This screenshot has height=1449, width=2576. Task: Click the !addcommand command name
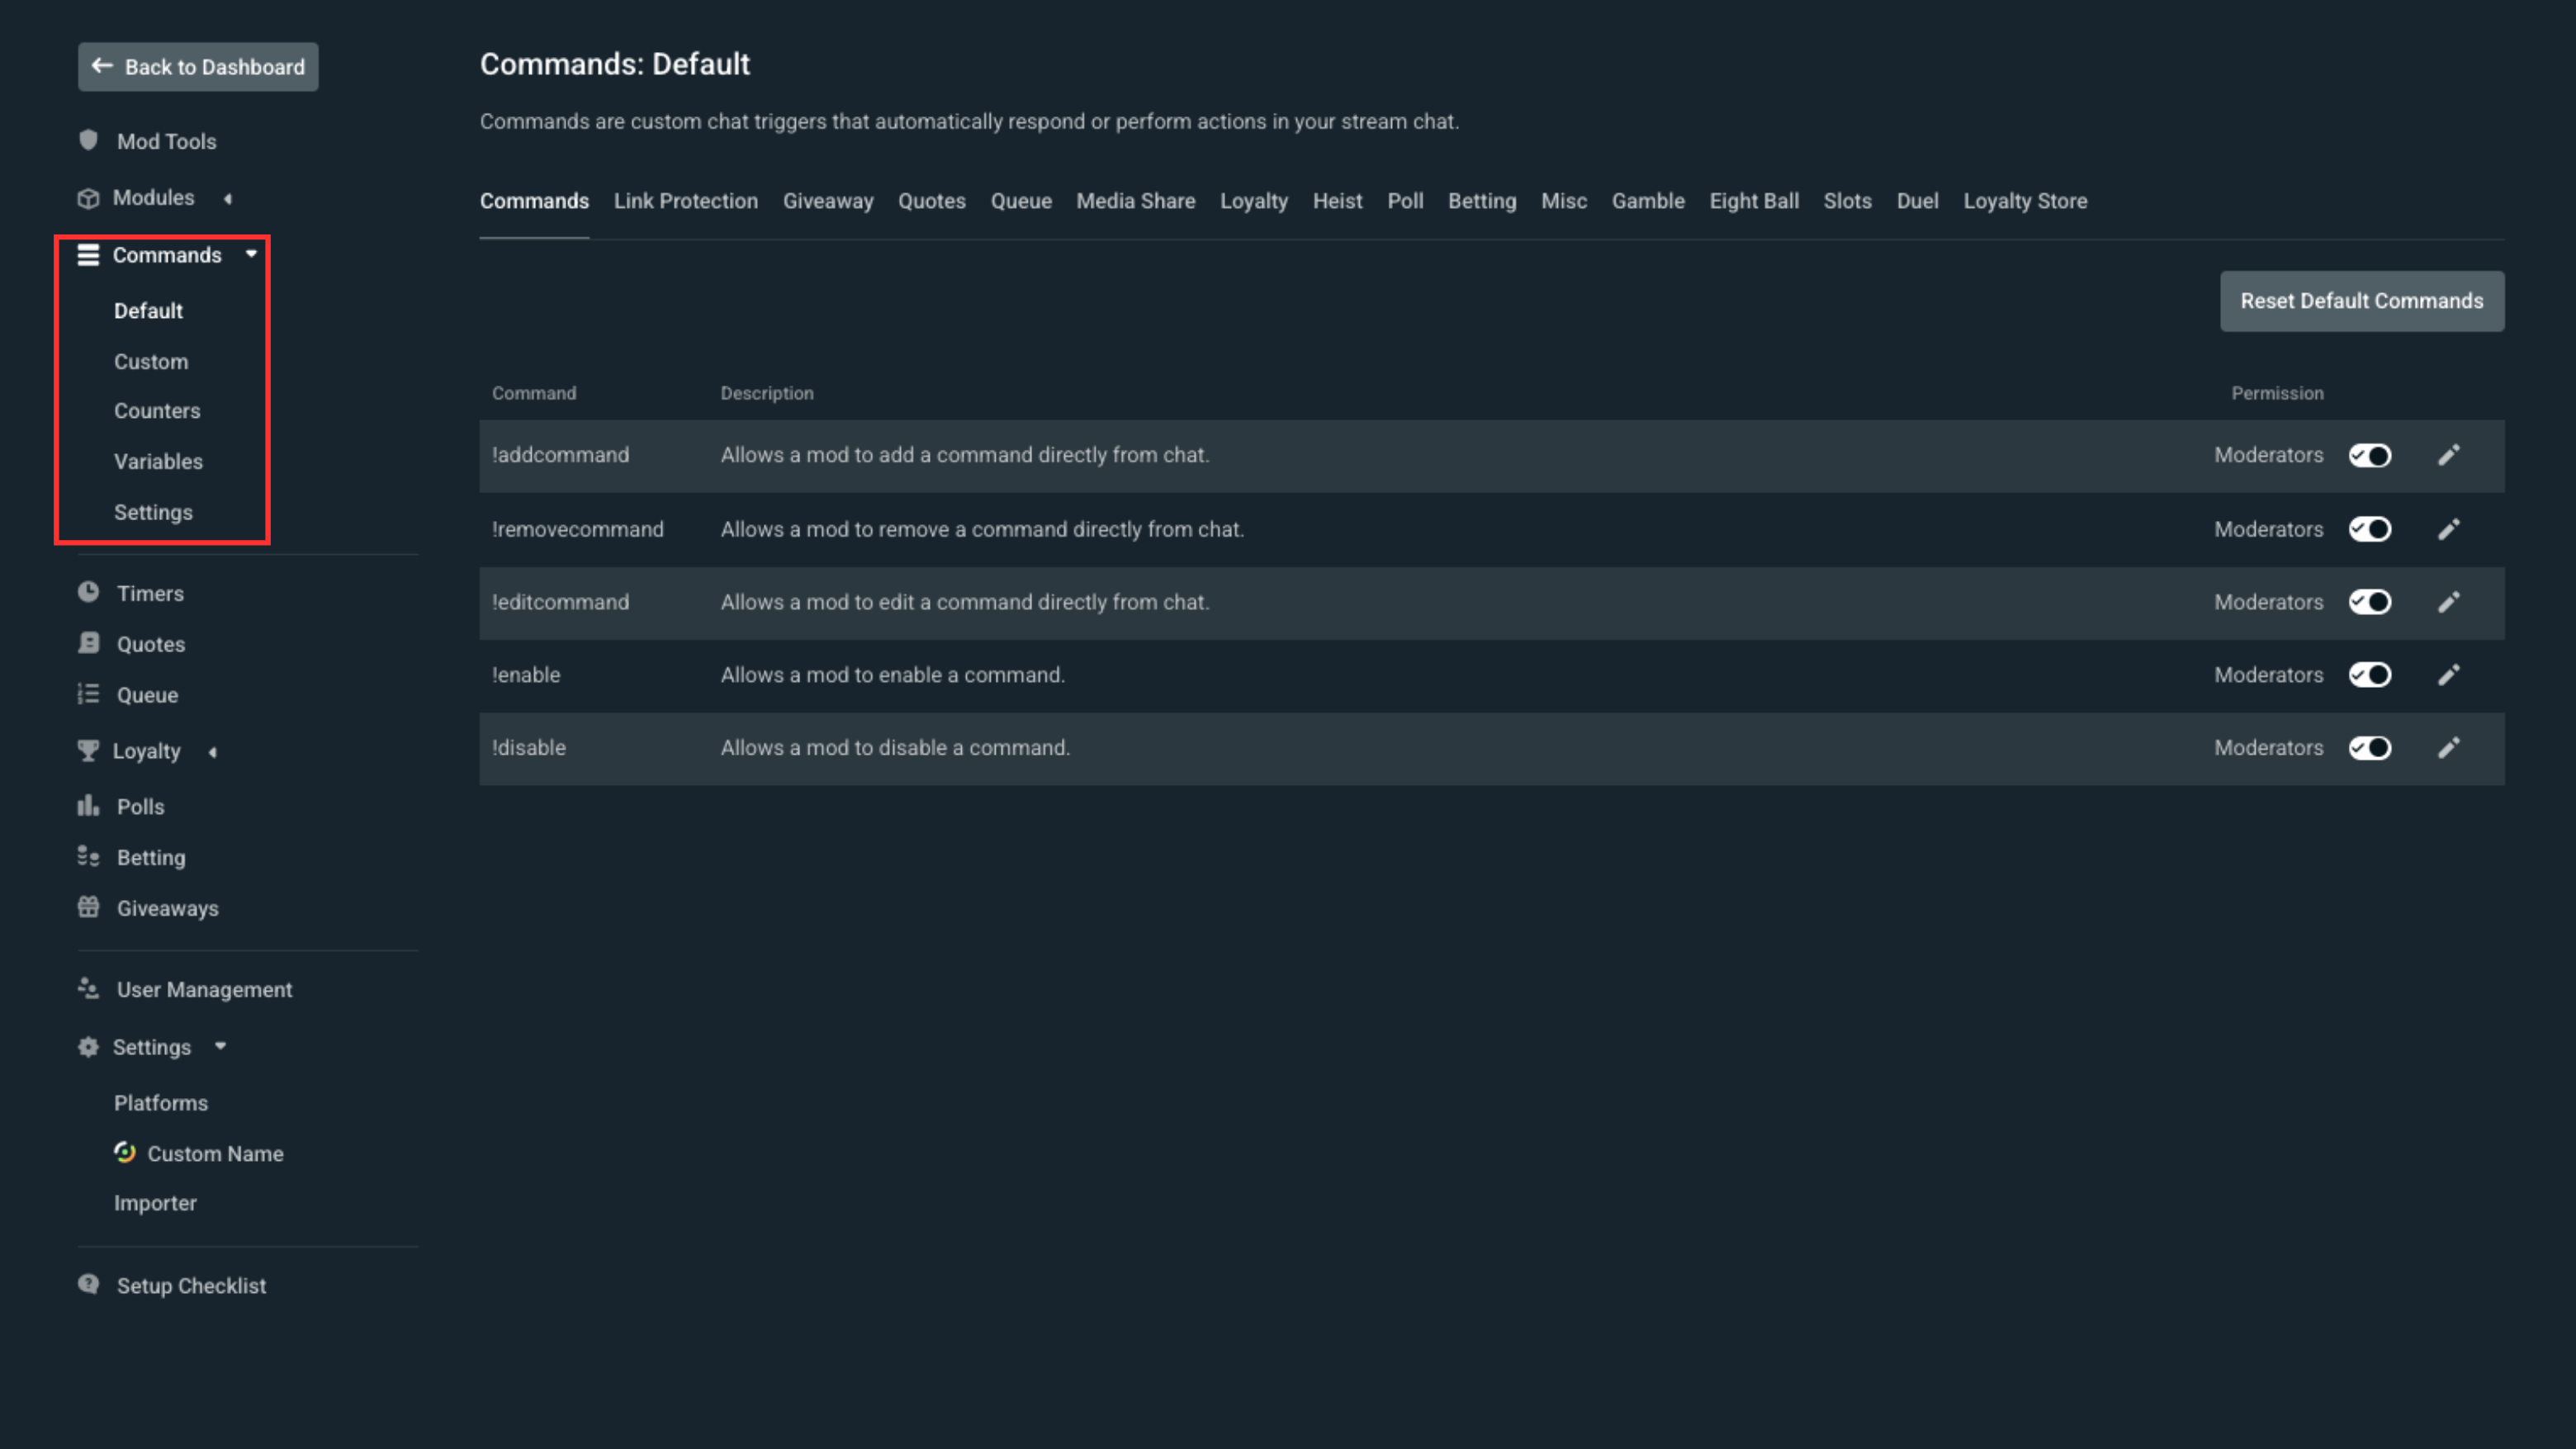click(560, 455)
